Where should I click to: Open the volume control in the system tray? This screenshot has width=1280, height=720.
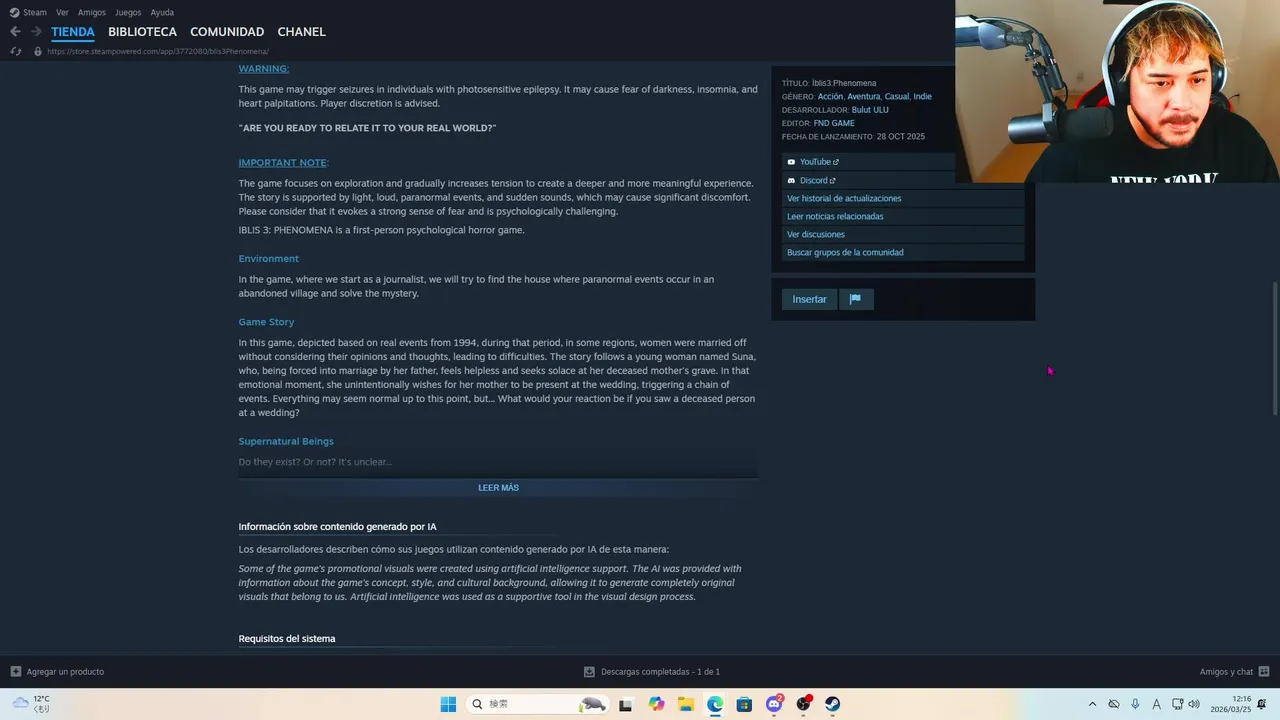pyautogui.click(x=1193, y=704)
